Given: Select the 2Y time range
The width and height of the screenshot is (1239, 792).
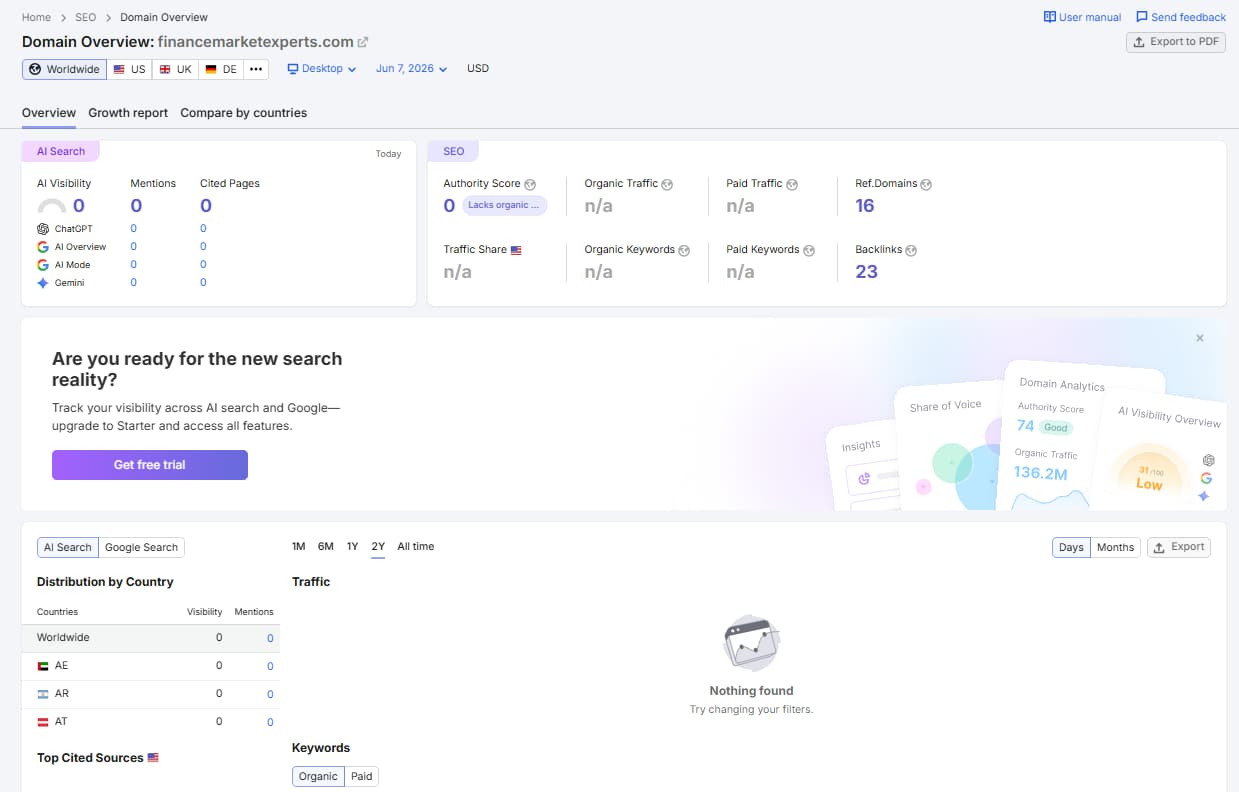Looking at the screenshot, I should tap(378, 546).
